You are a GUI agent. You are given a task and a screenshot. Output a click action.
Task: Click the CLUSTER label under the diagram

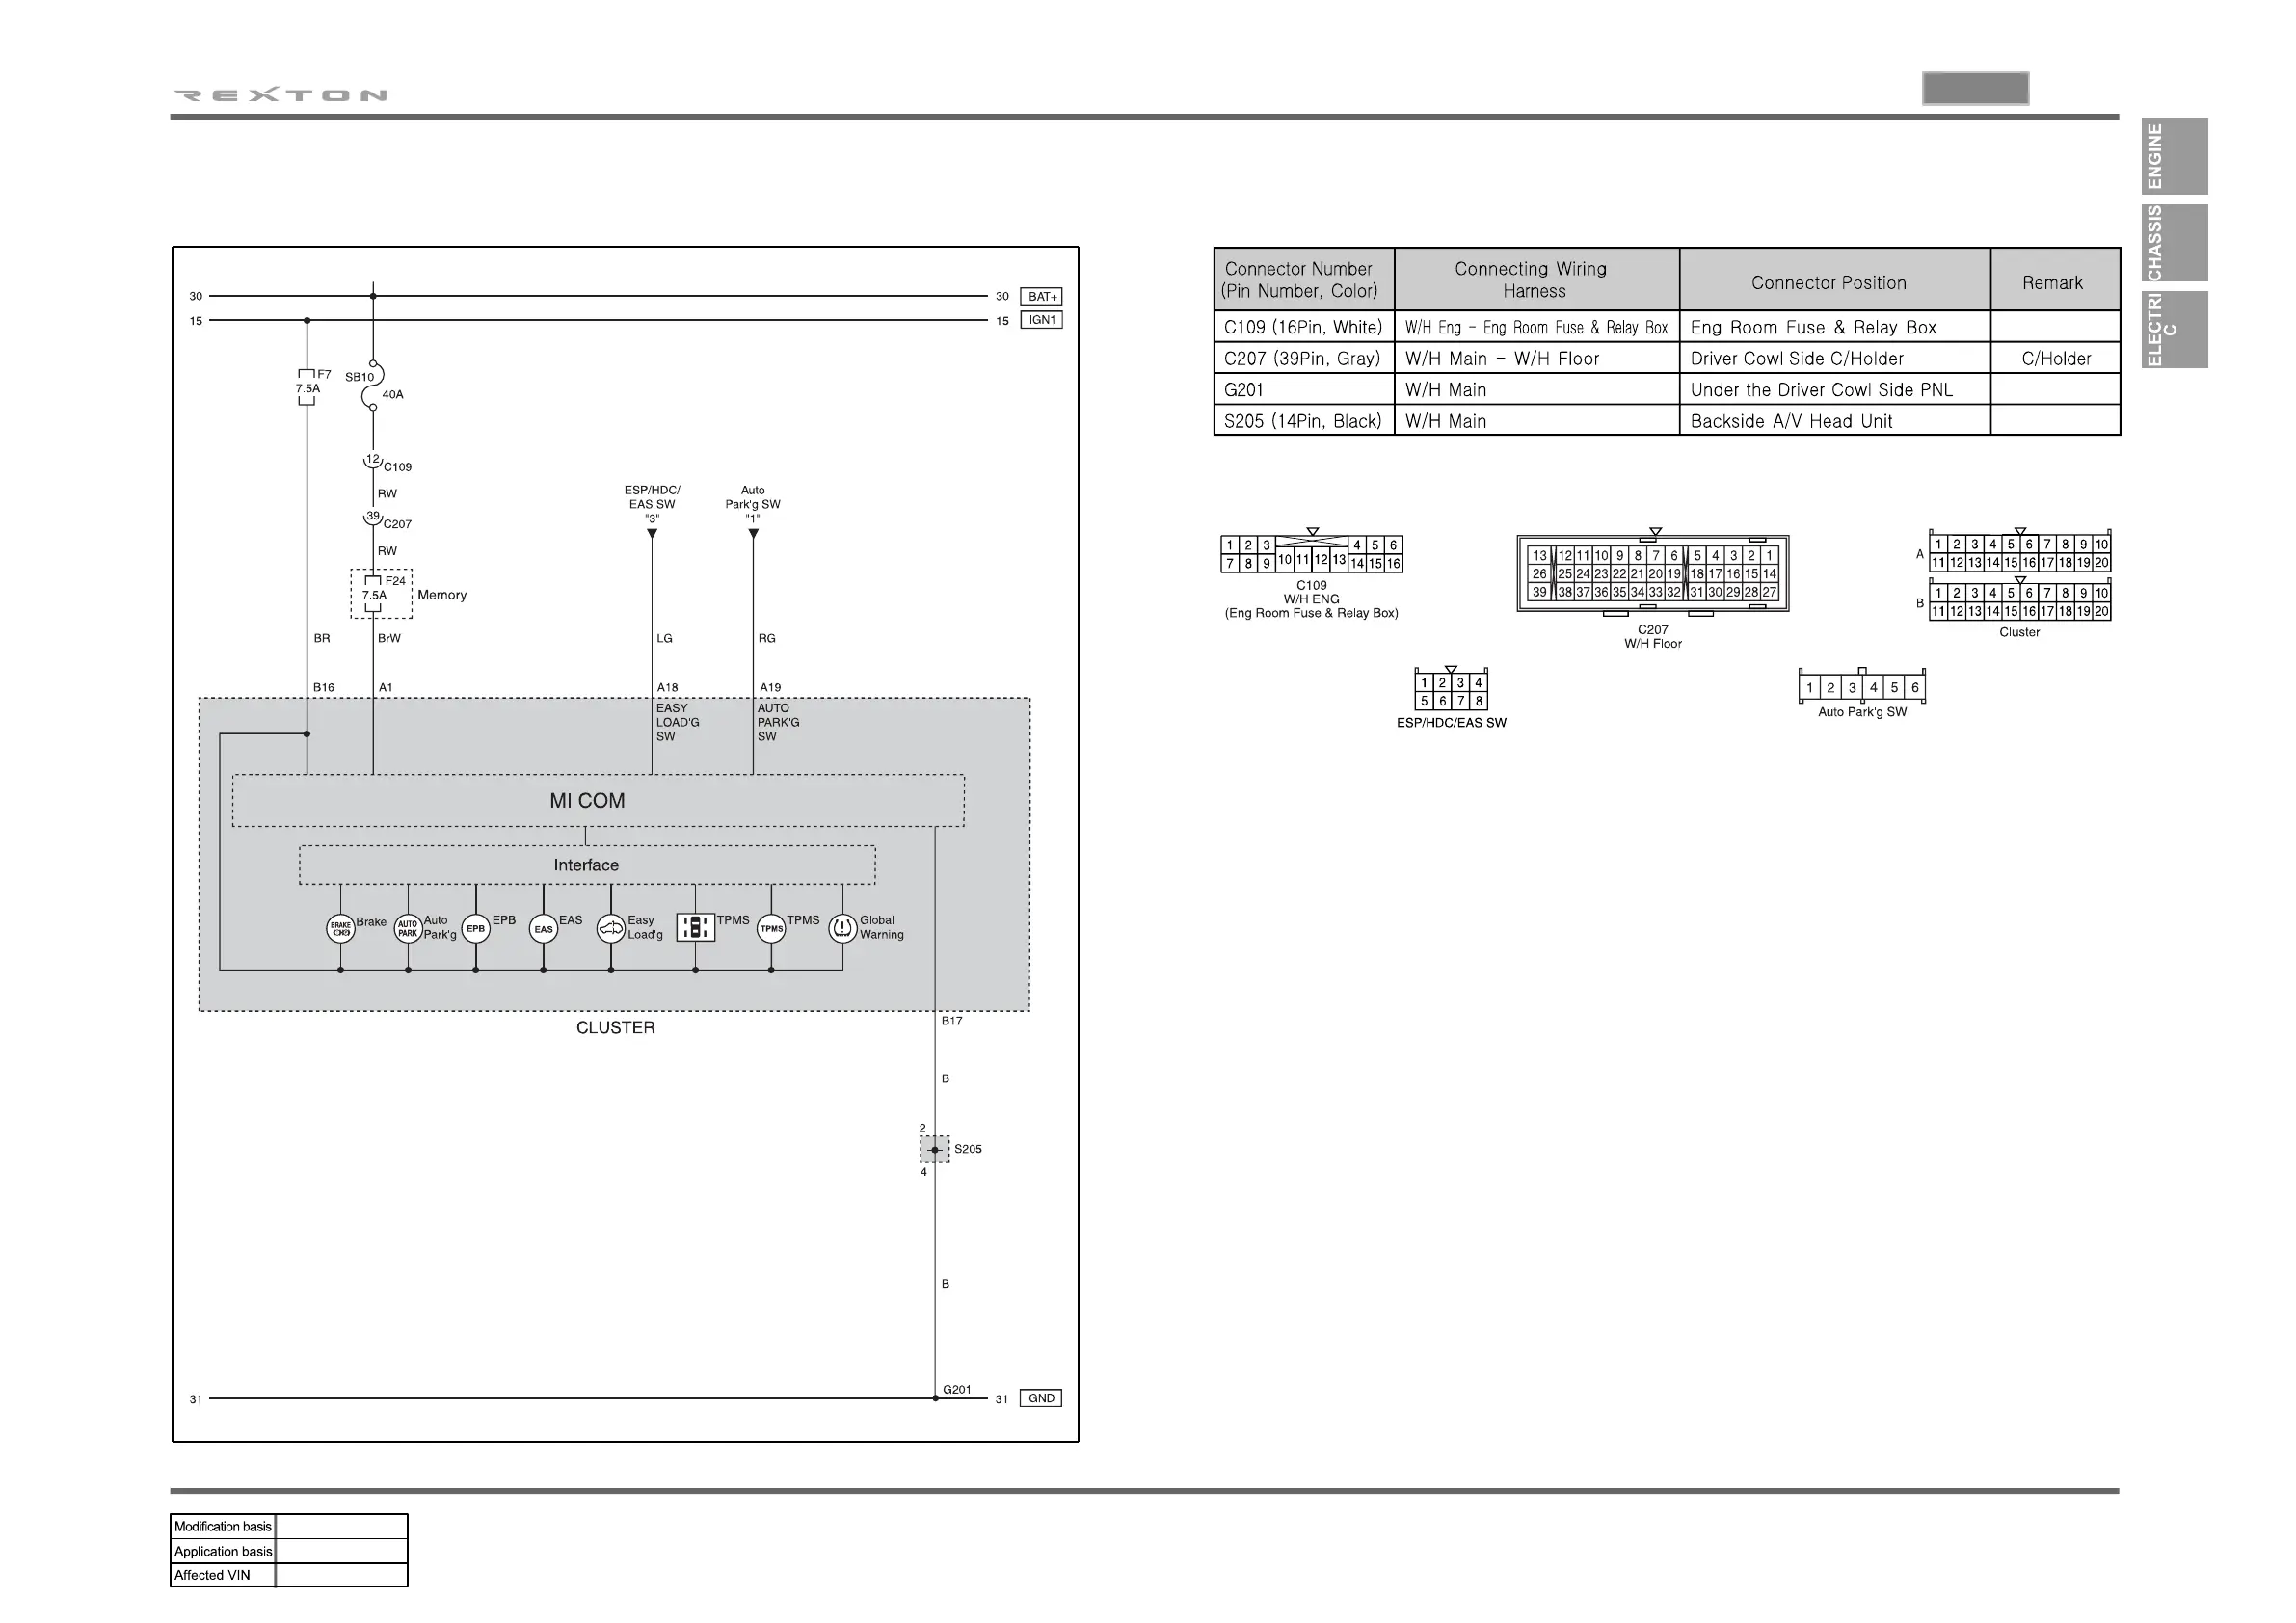click(x=615, y=1028)
